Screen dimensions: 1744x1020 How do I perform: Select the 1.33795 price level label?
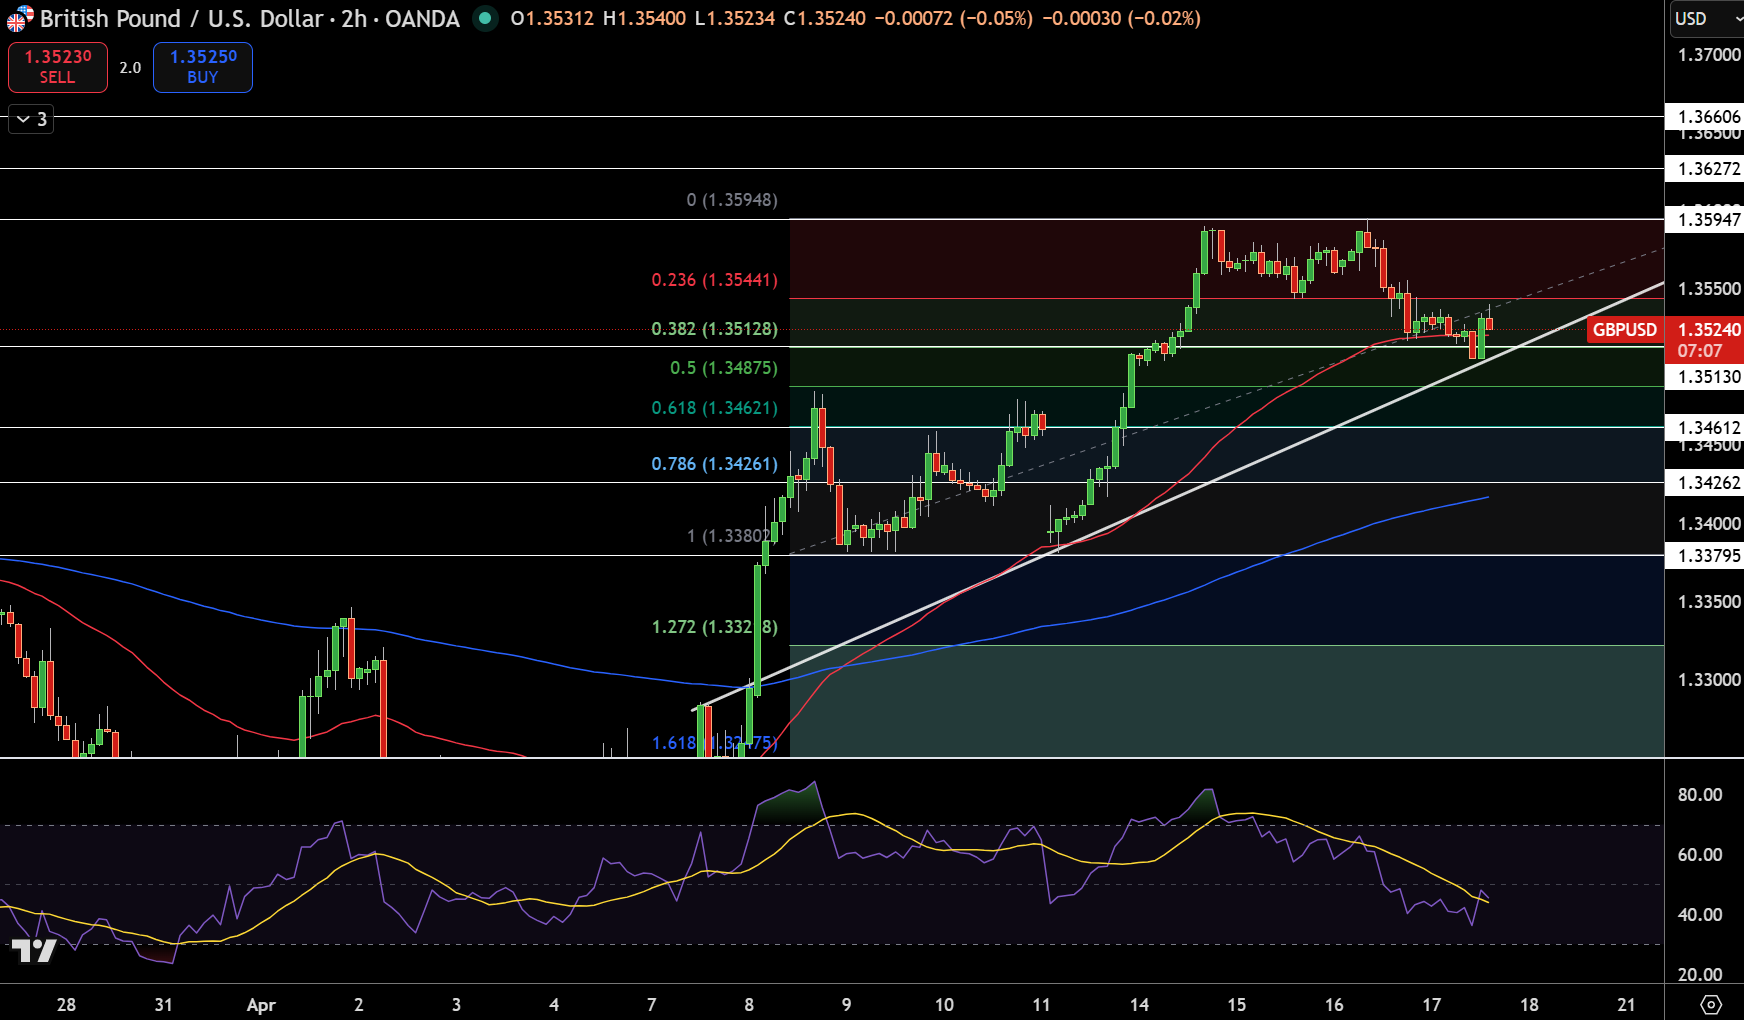(x=1706, y=556)
